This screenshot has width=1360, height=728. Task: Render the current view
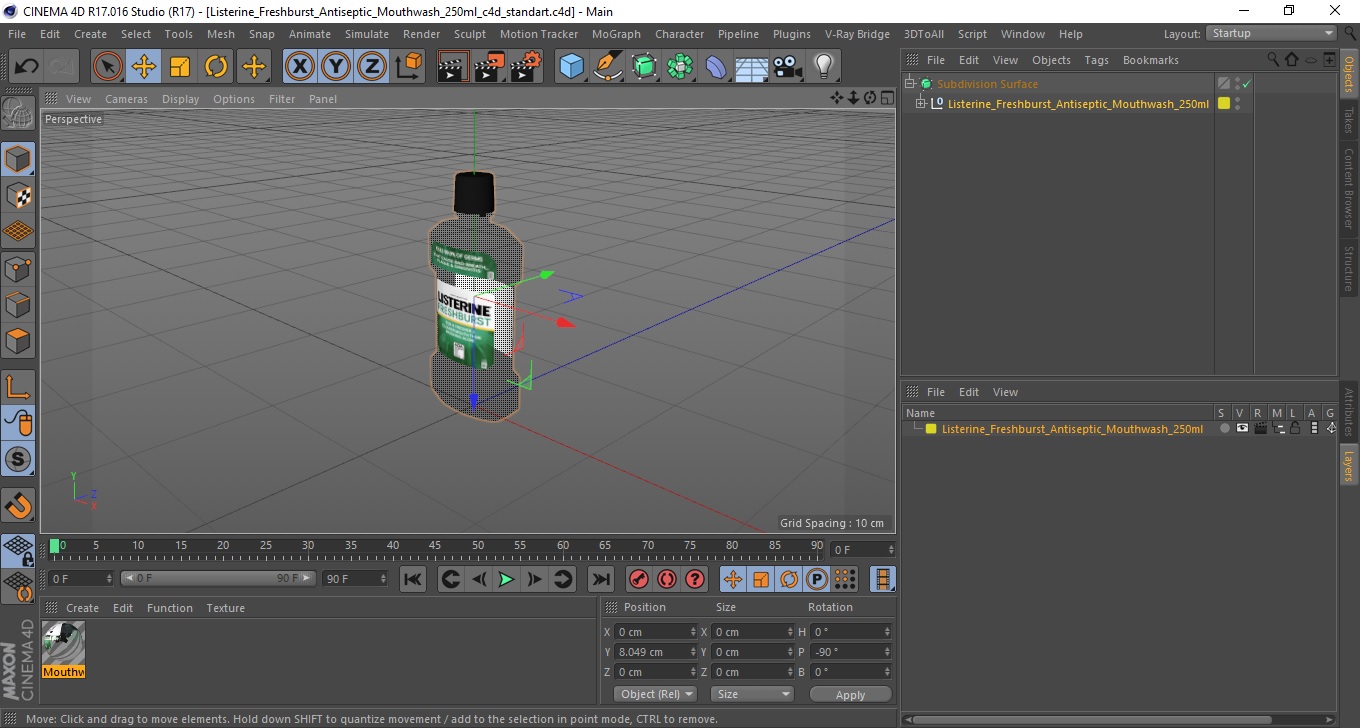(453, 67)
